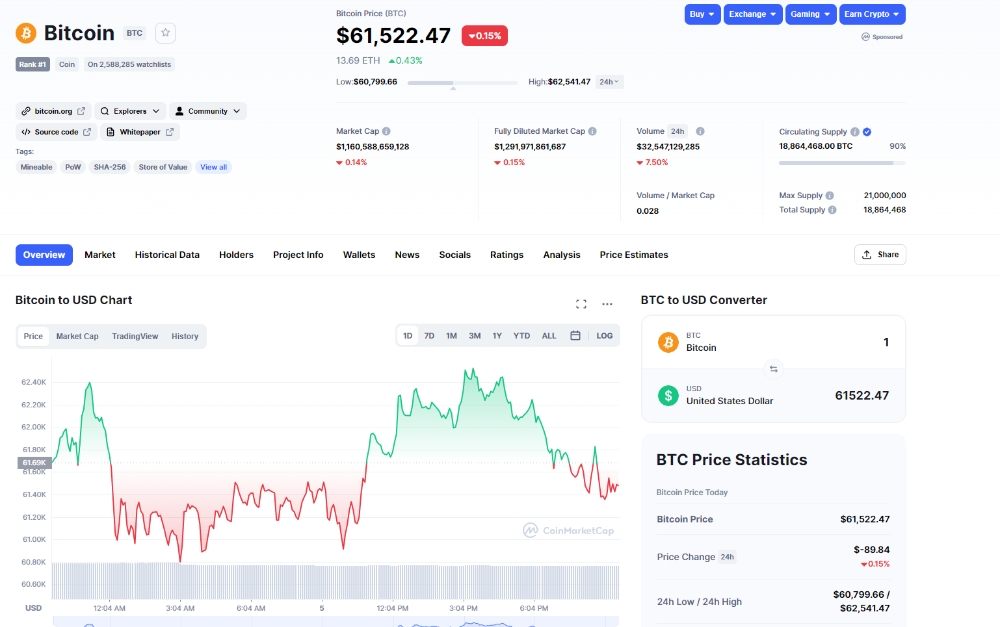The width and height of the screenshot is (1000, 627).
Task: Click the external link icon beside Source code
Action: [x=87, y=132]
